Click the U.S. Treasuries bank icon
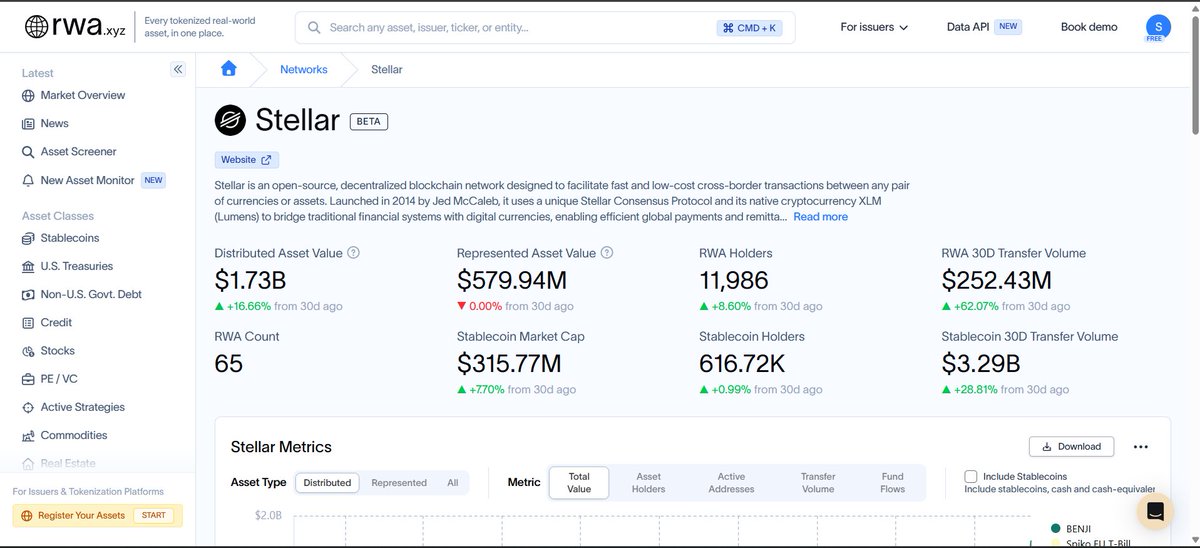Screen dimensions: 1200x548 (x=28, y=267)
